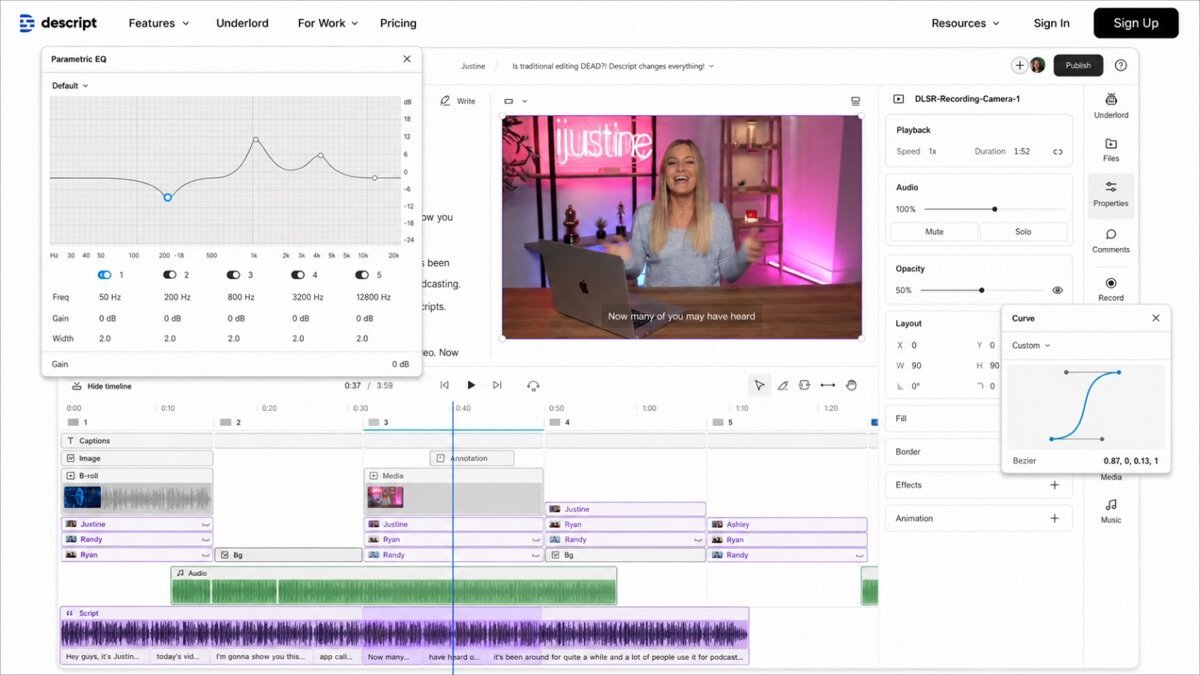Toggle layer visibility eye icon in Opacity
The width and height of the screenshot is (1200, 675).
point(1057,290)
